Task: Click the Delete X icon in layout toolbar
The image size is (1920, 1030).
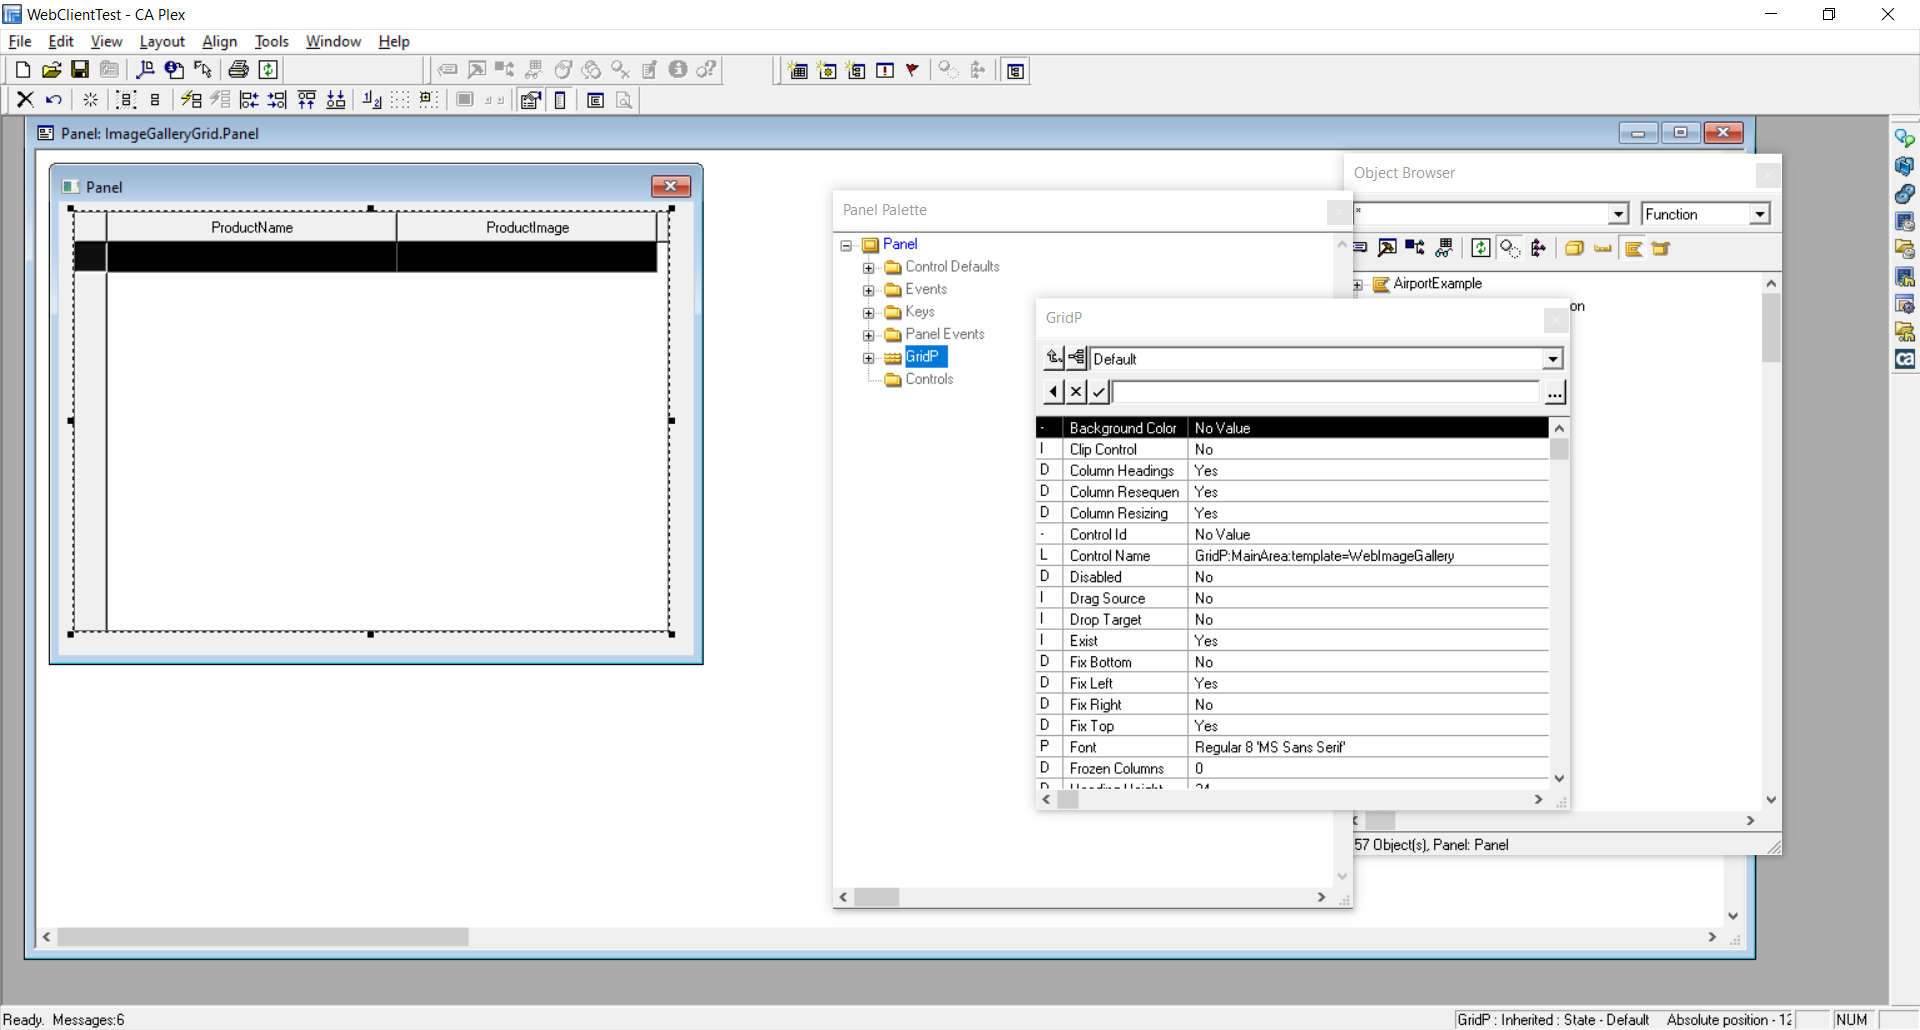Action: click(x=25, y=100)
